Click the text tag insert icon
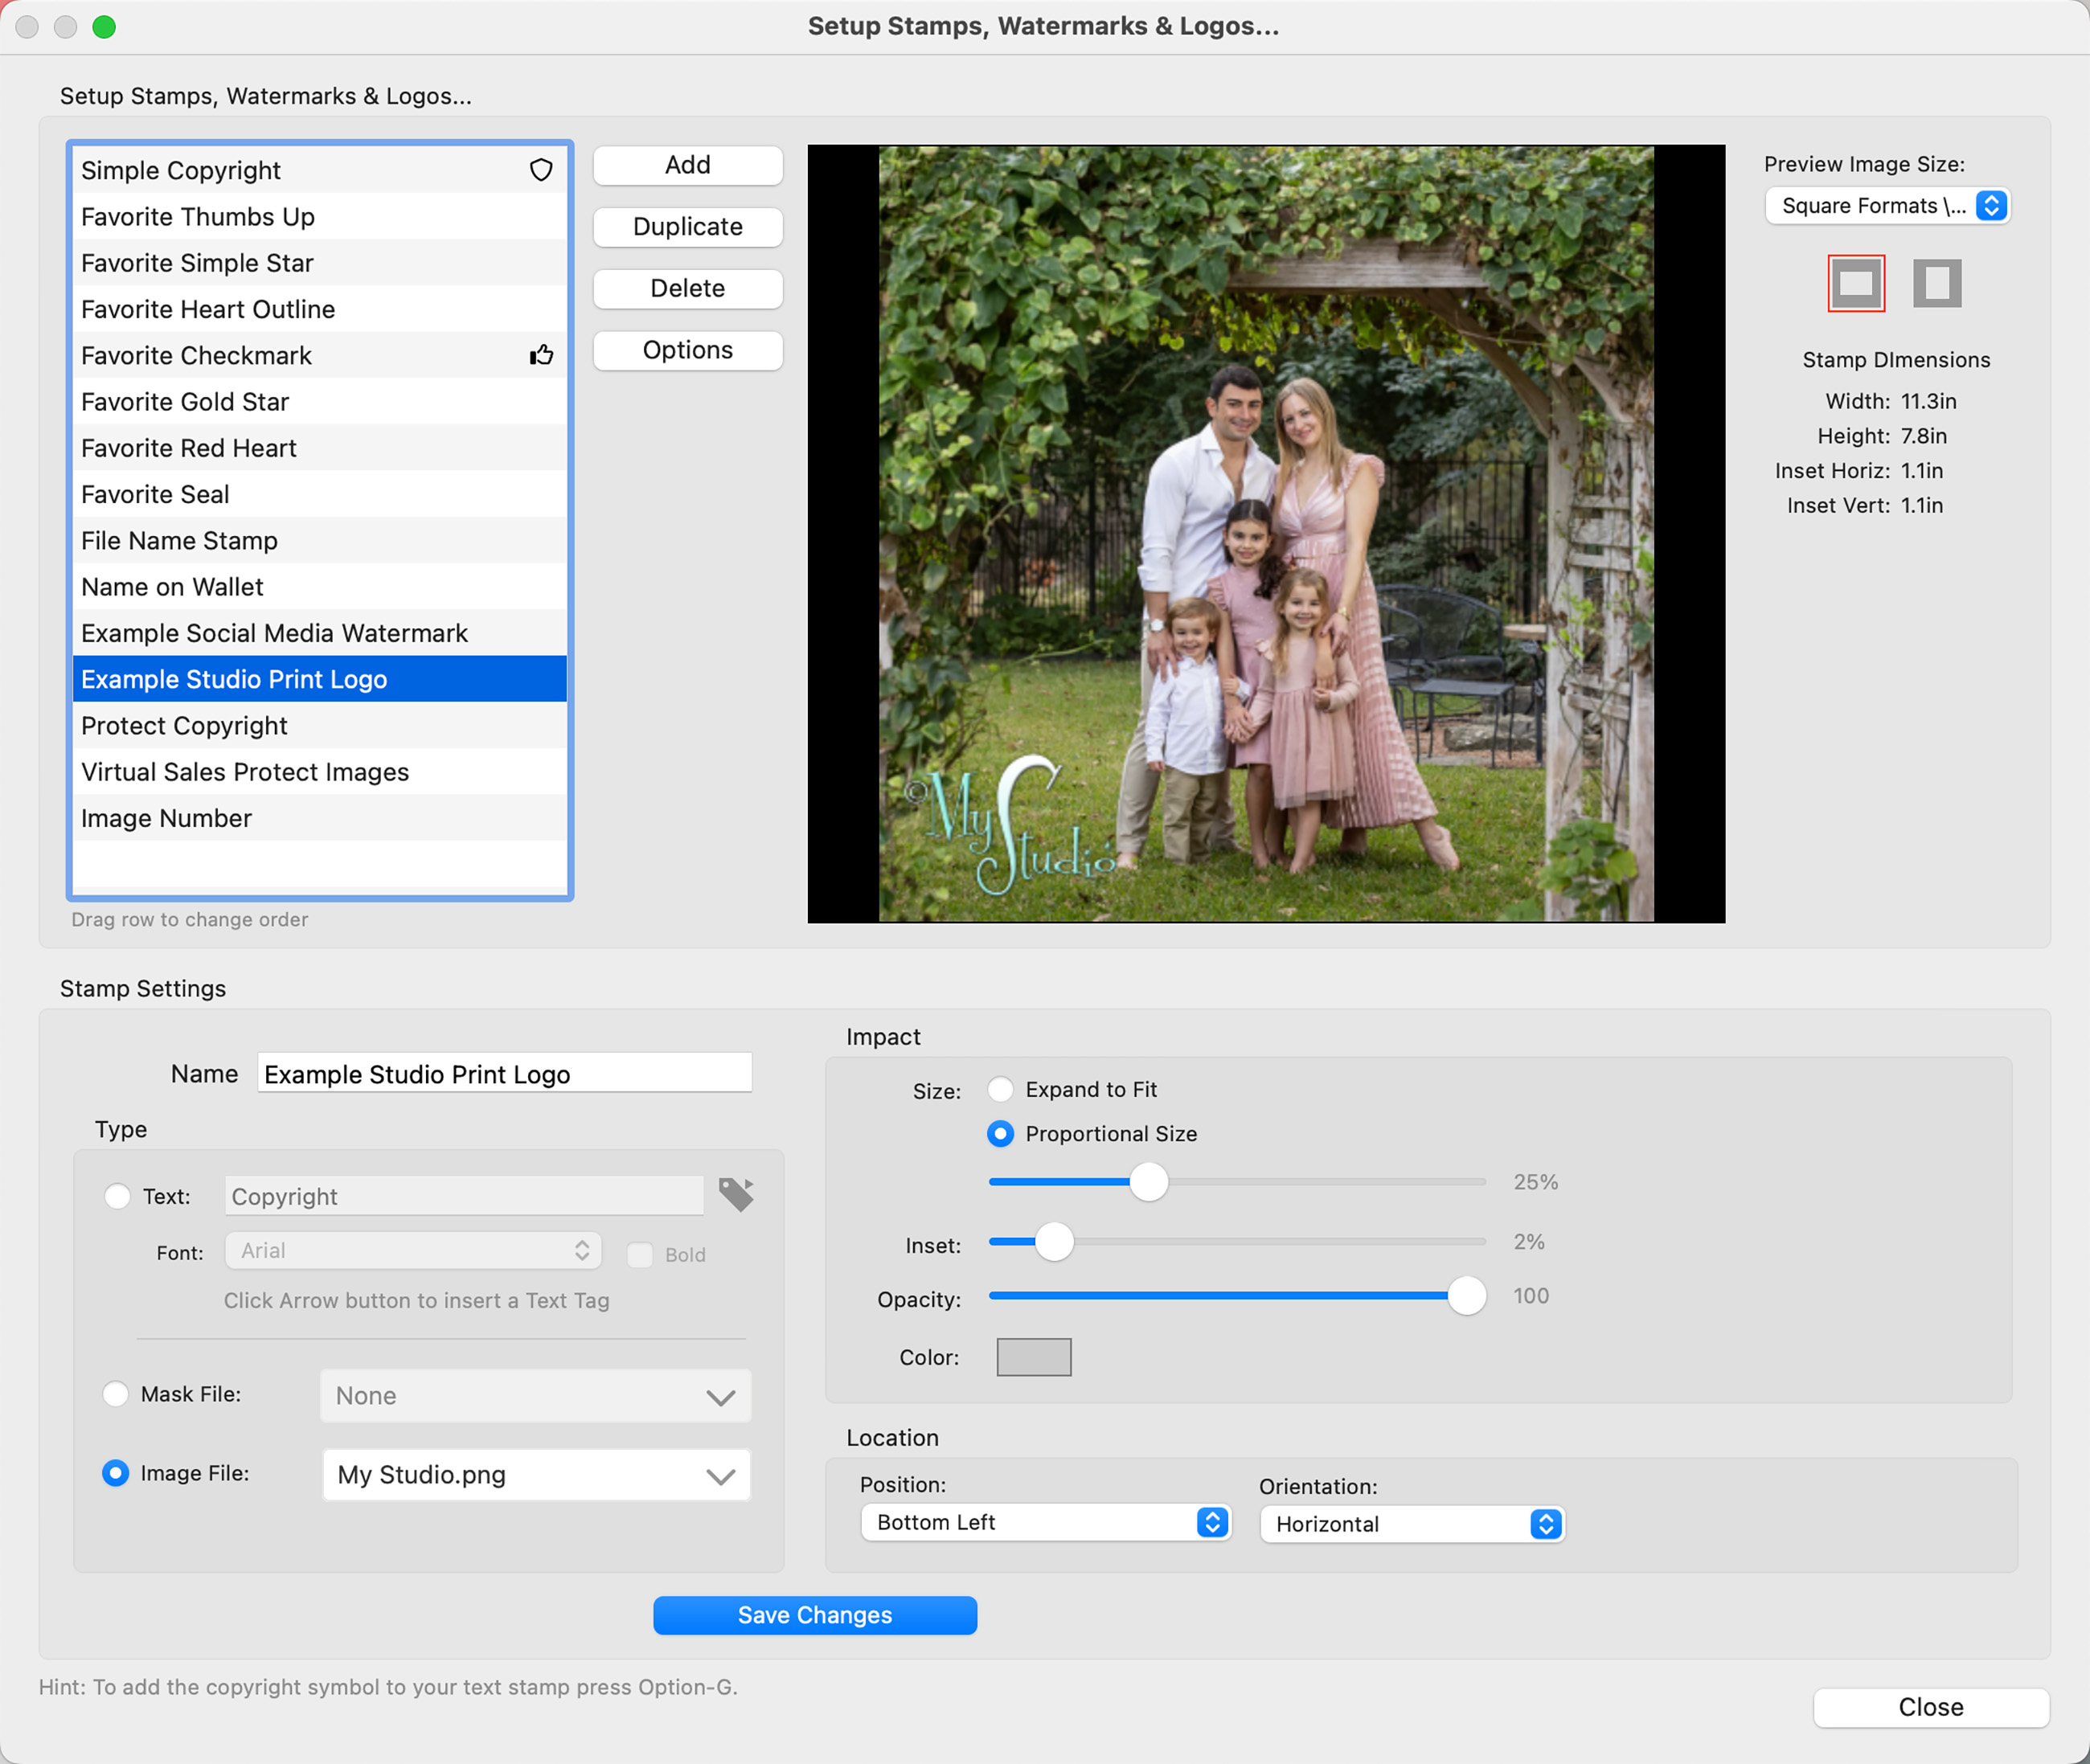Screen dimensions: 2090x1764 (736, 1194)
